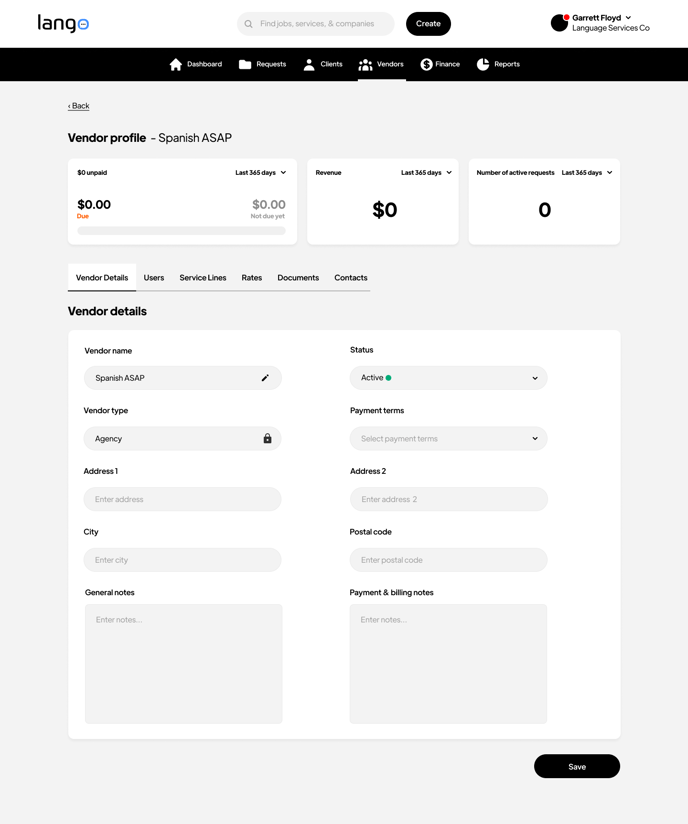Open the Dashboard using the home icon

[x=175, y=63]
